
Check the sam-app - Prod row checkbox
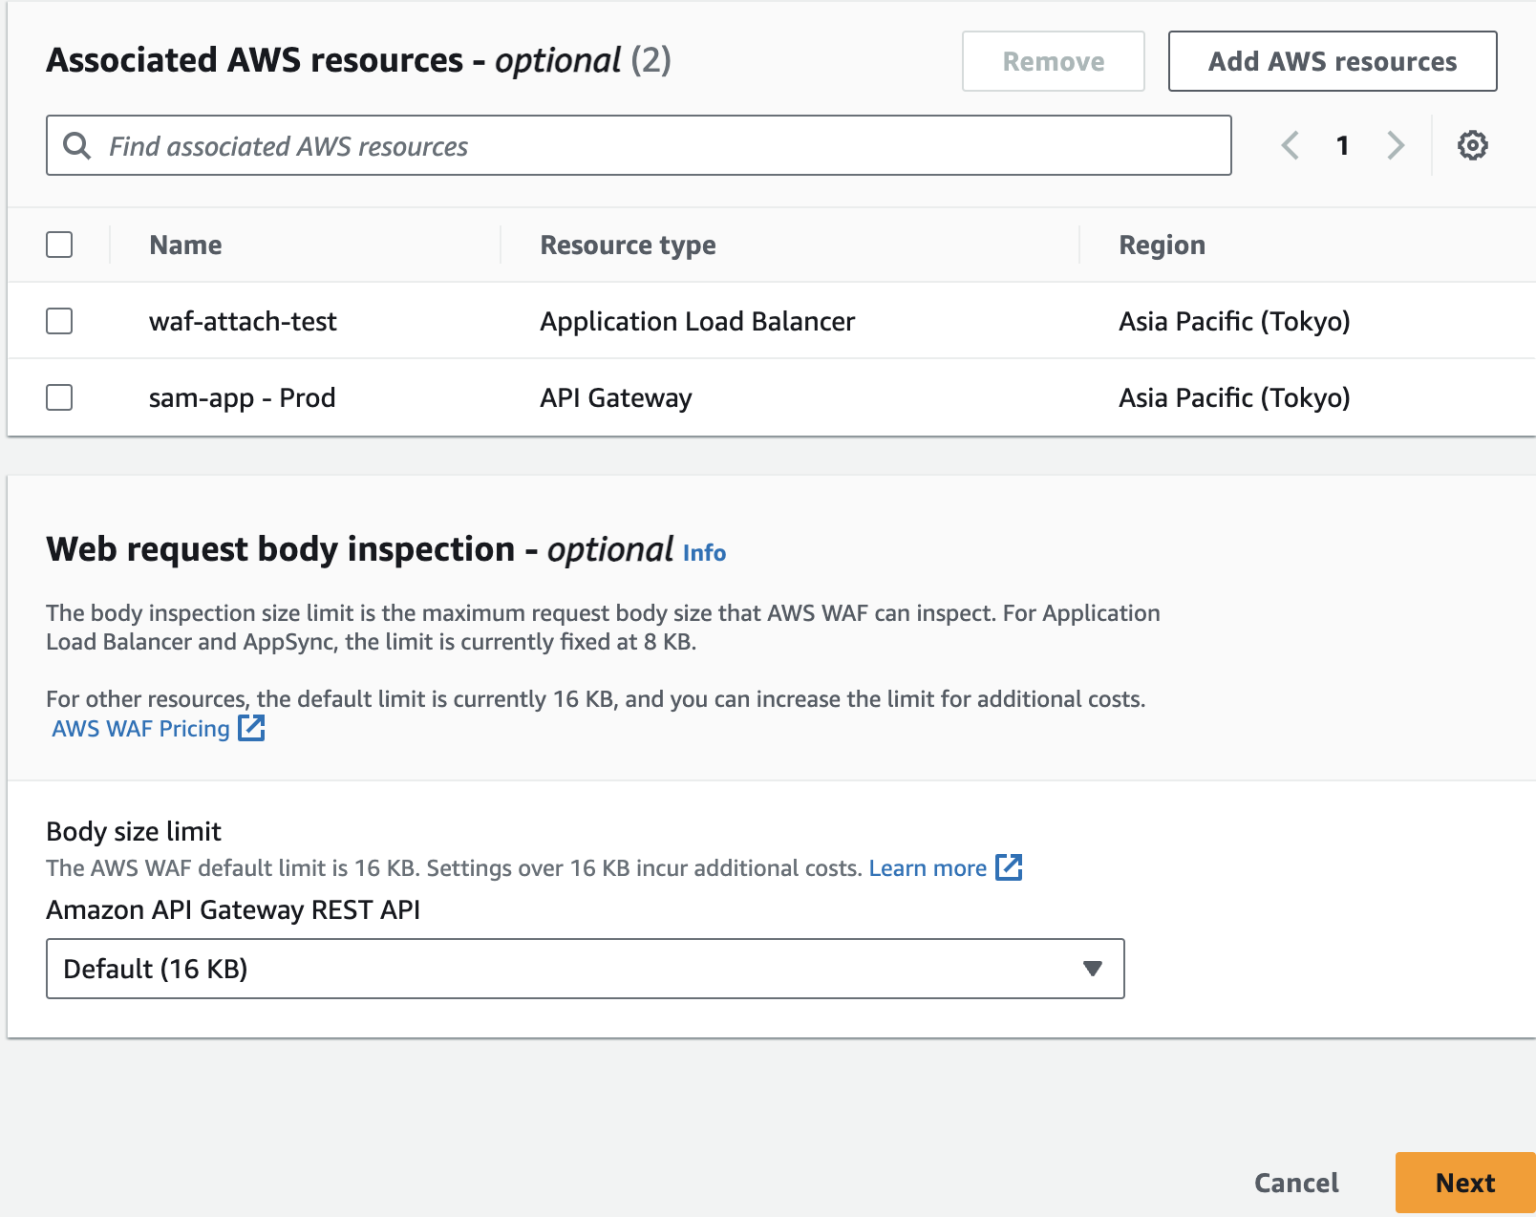[x=59, y=397]
